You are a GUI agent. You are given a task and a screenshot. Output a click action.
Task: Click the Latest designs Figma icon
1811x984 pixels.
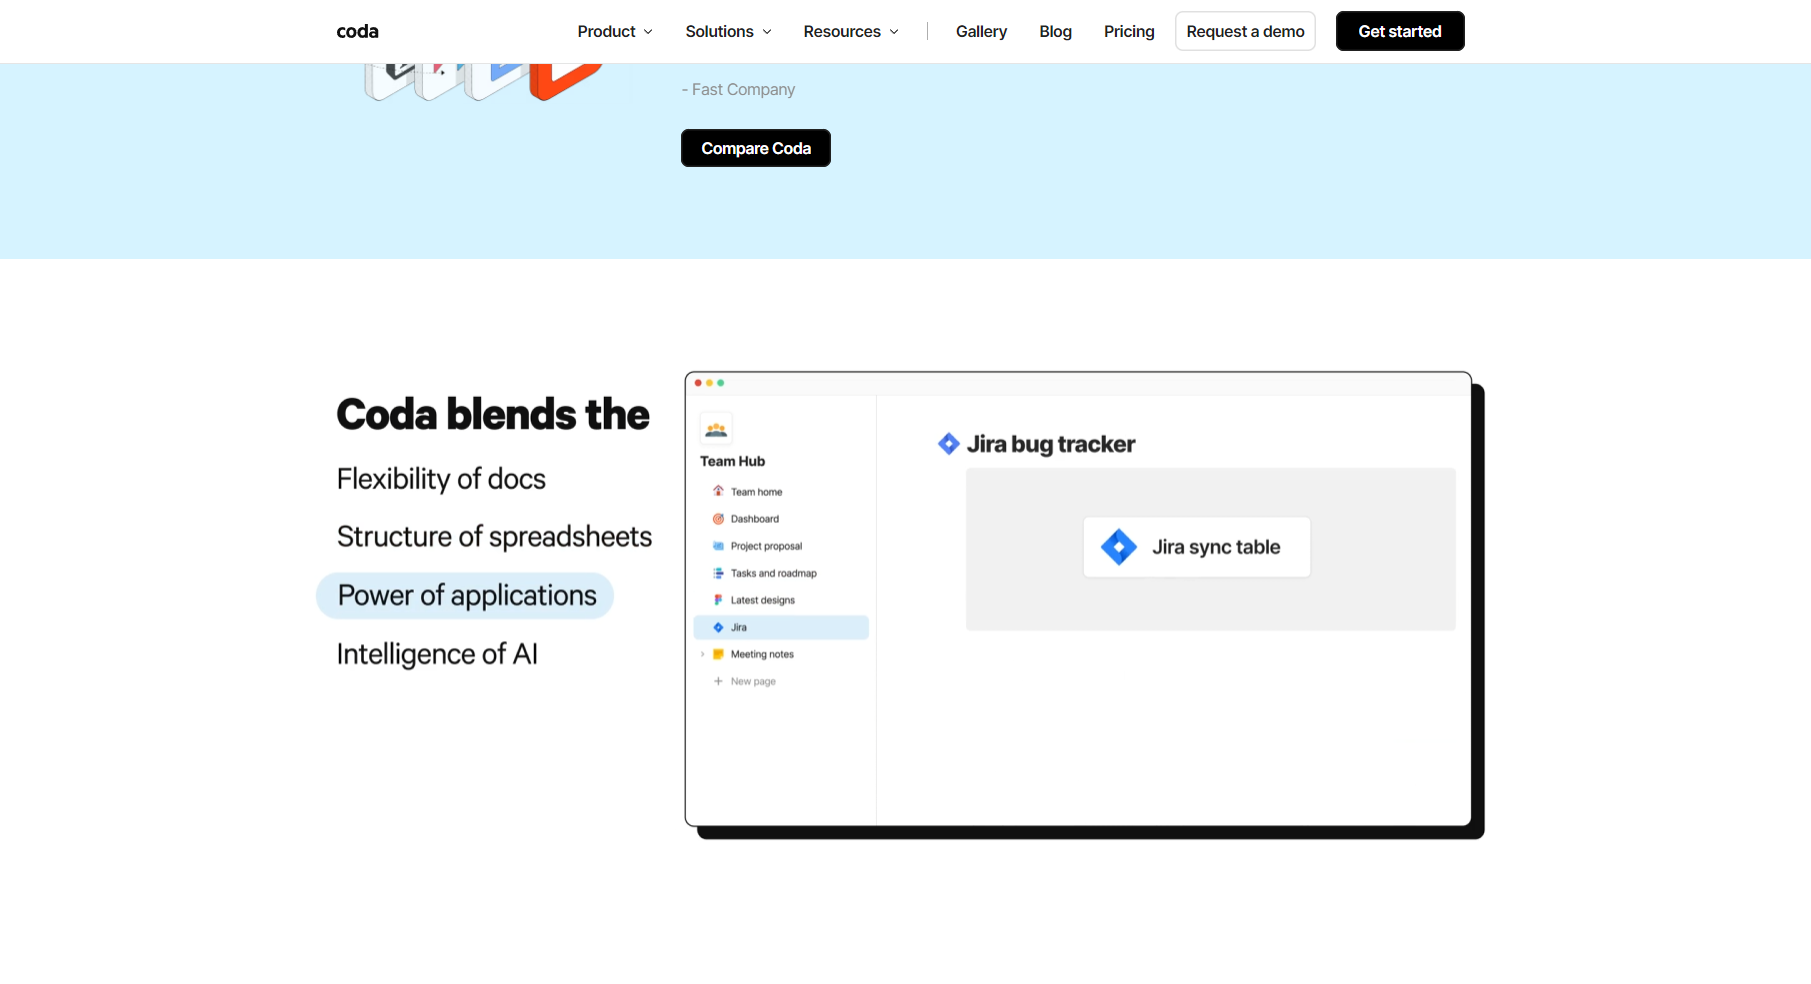(x=718, y=600)
